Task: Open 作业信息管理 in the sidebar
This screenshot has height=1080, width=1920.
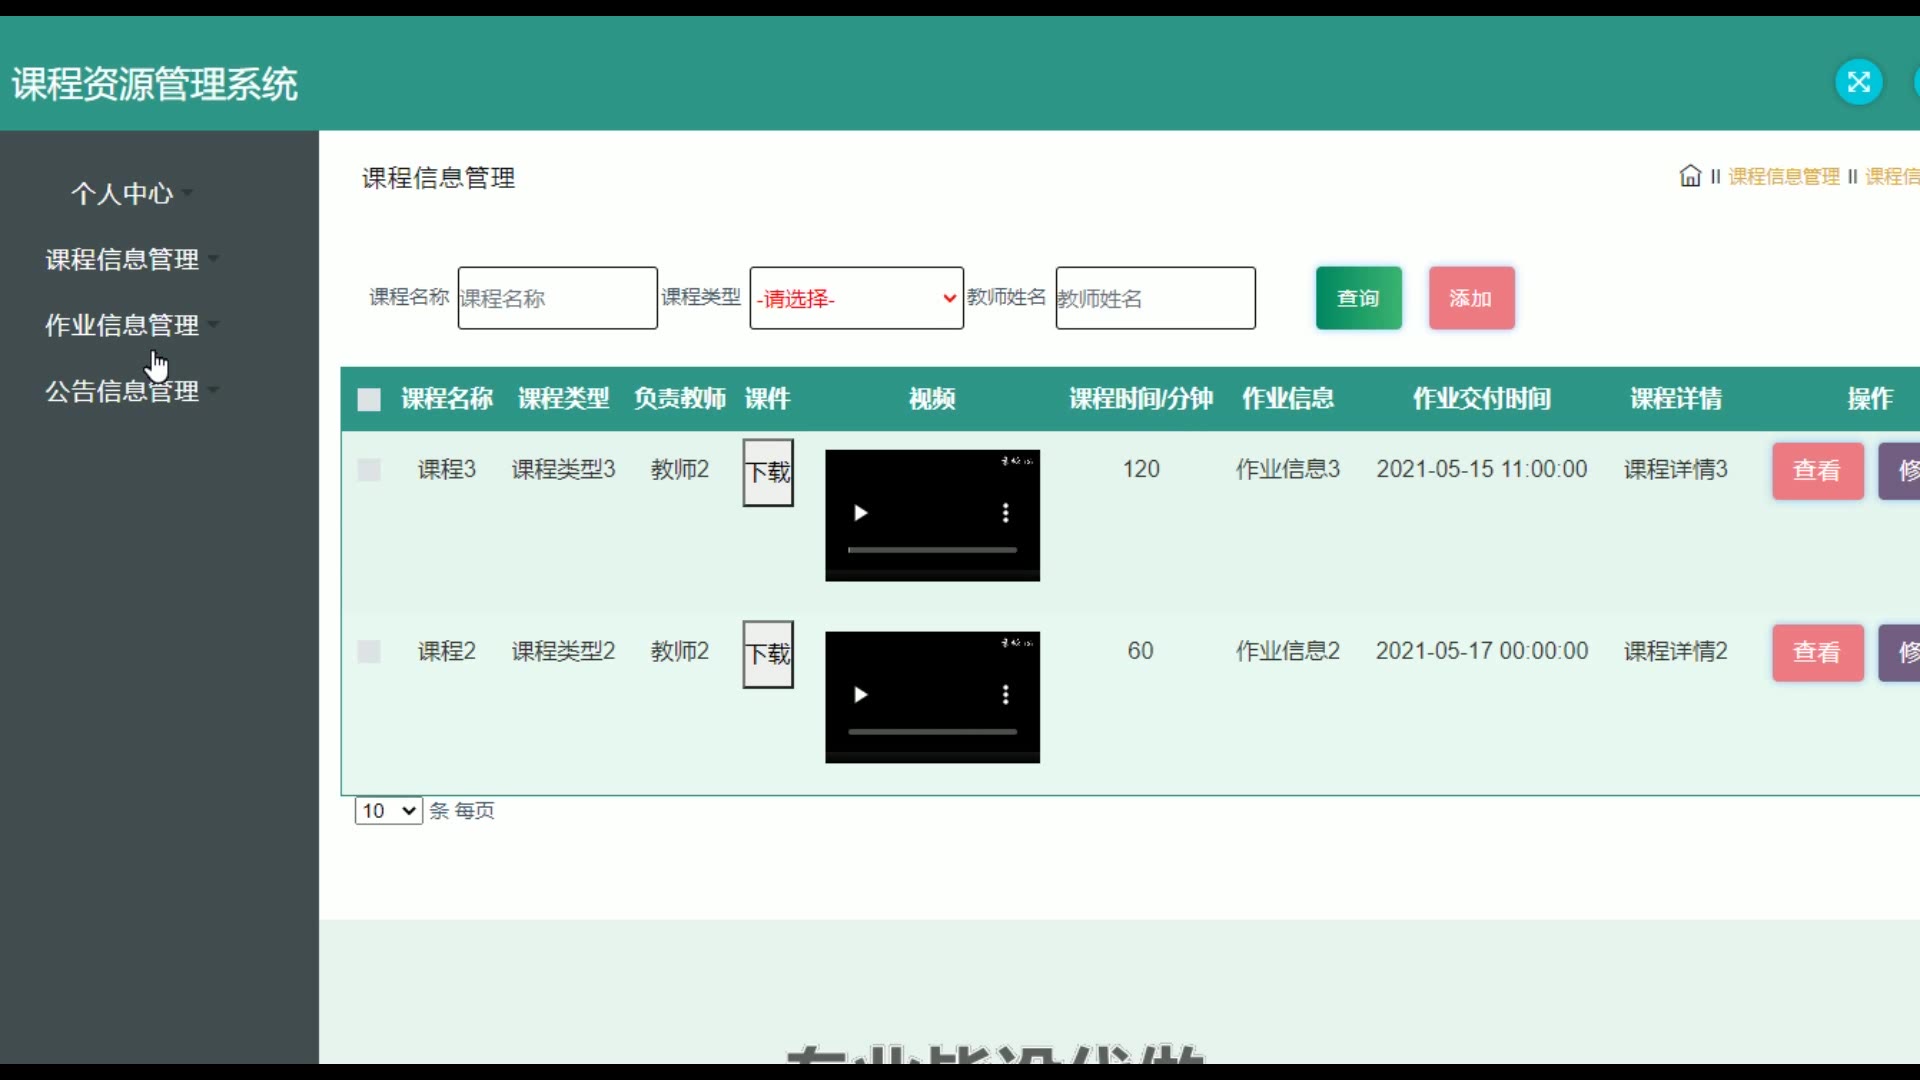Action: coord(122,325)
